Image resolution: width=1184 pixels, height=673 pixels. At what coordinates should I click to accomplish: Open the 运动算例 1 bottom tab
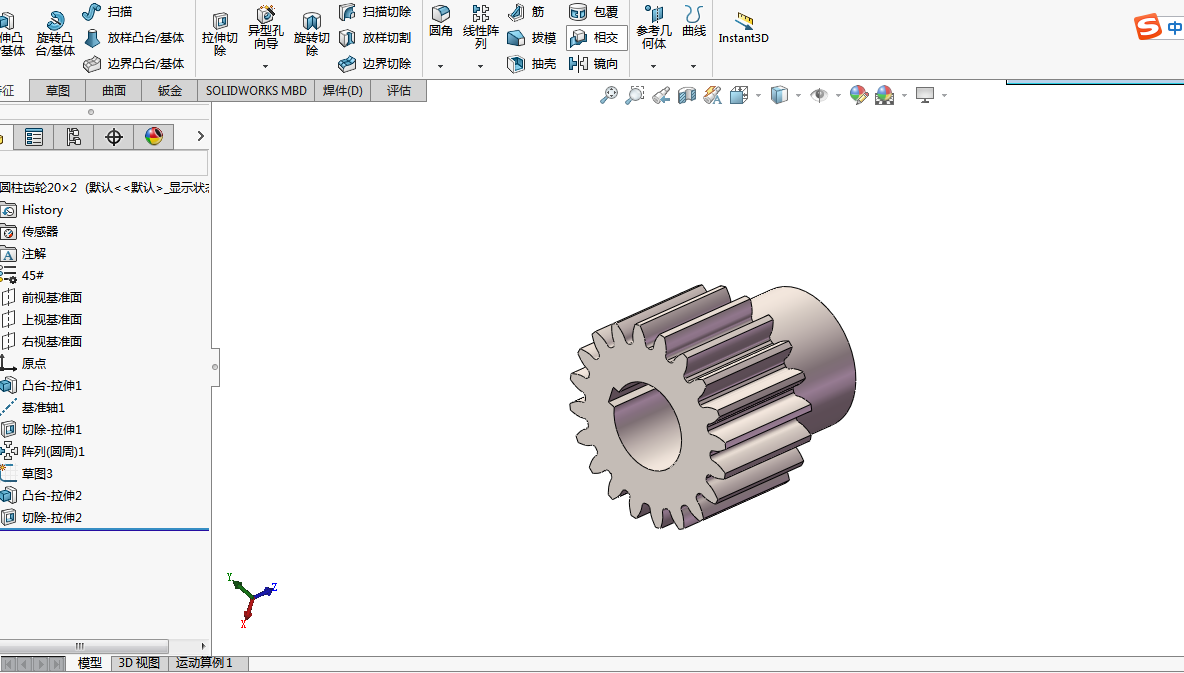(204, 663)
